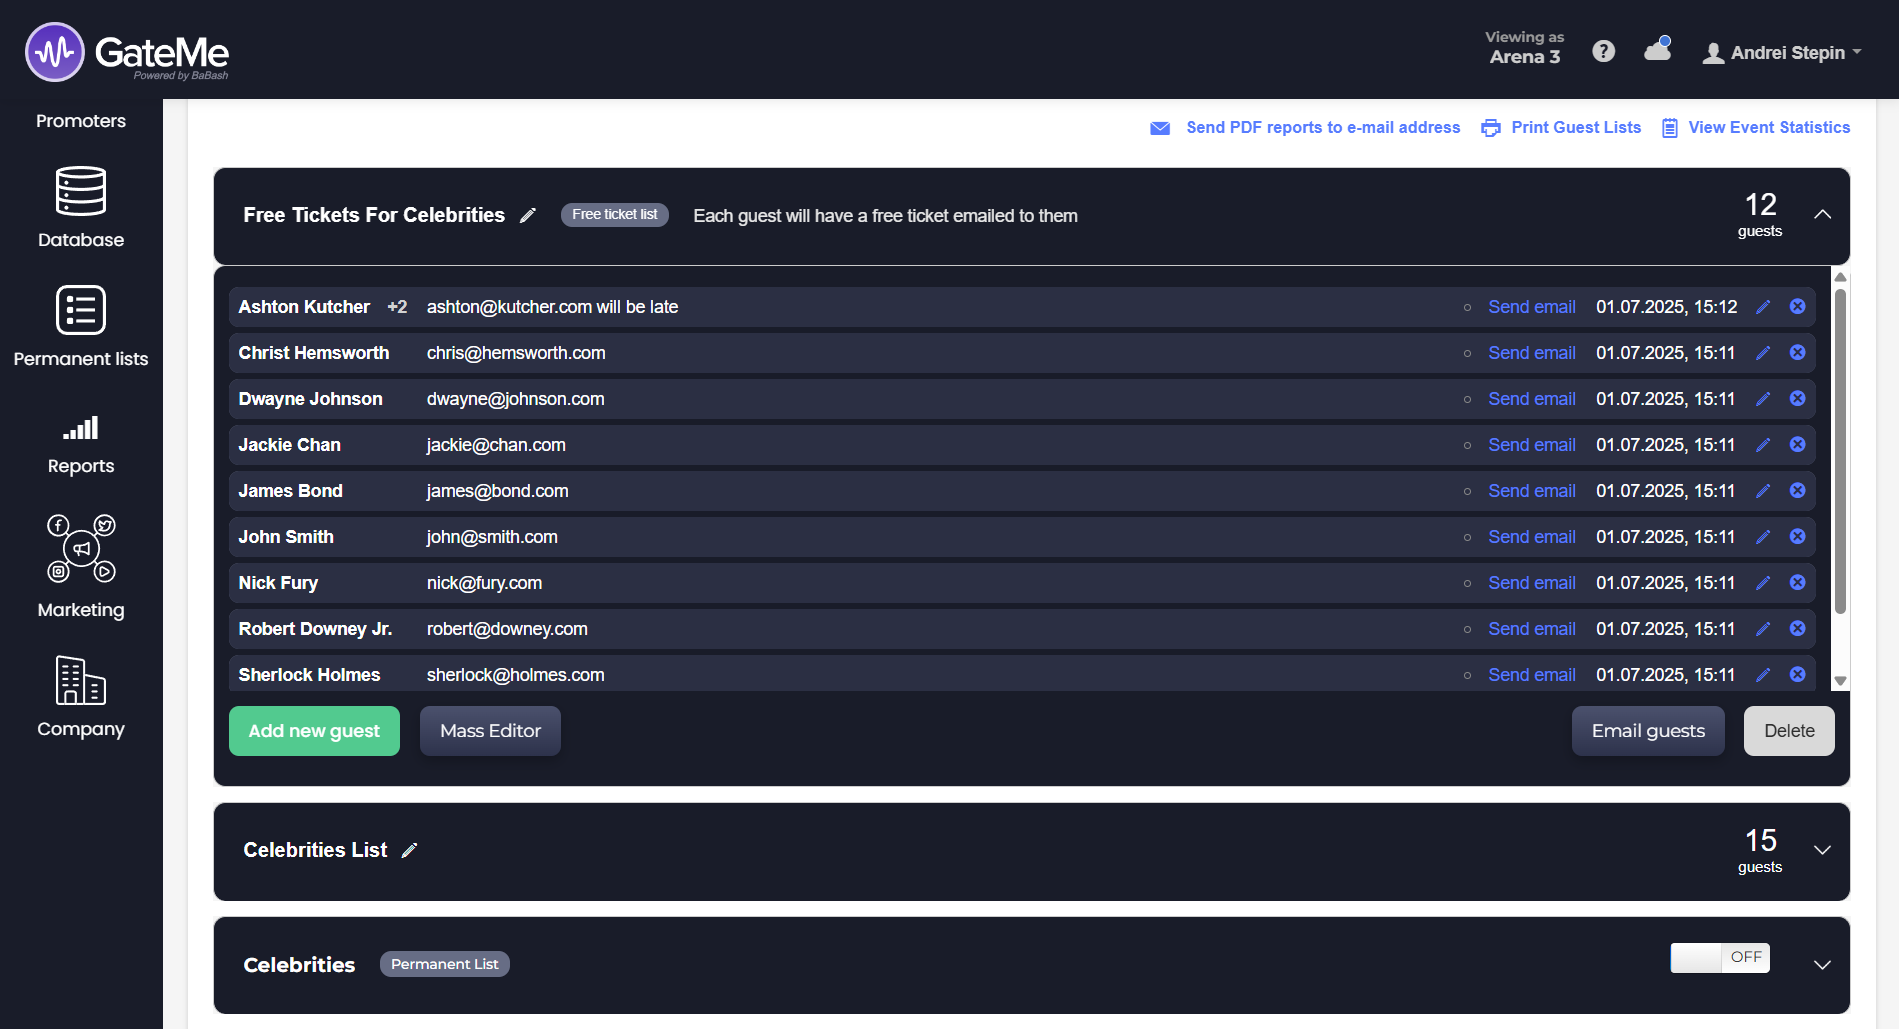The height and width of the screenshot is (1029, 1899).
Task: Open the Andrei Stepin user dropdown
Action: coord(1782,53)
